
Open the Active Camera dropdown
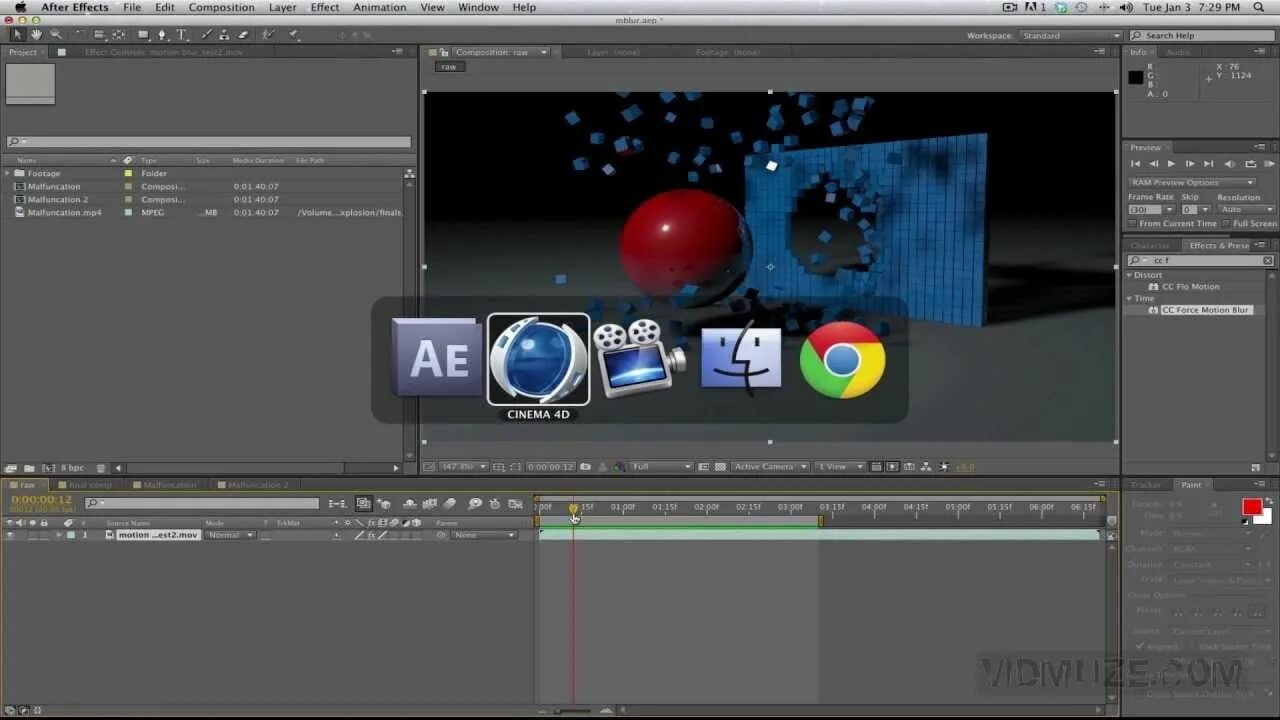click(769, 466)
